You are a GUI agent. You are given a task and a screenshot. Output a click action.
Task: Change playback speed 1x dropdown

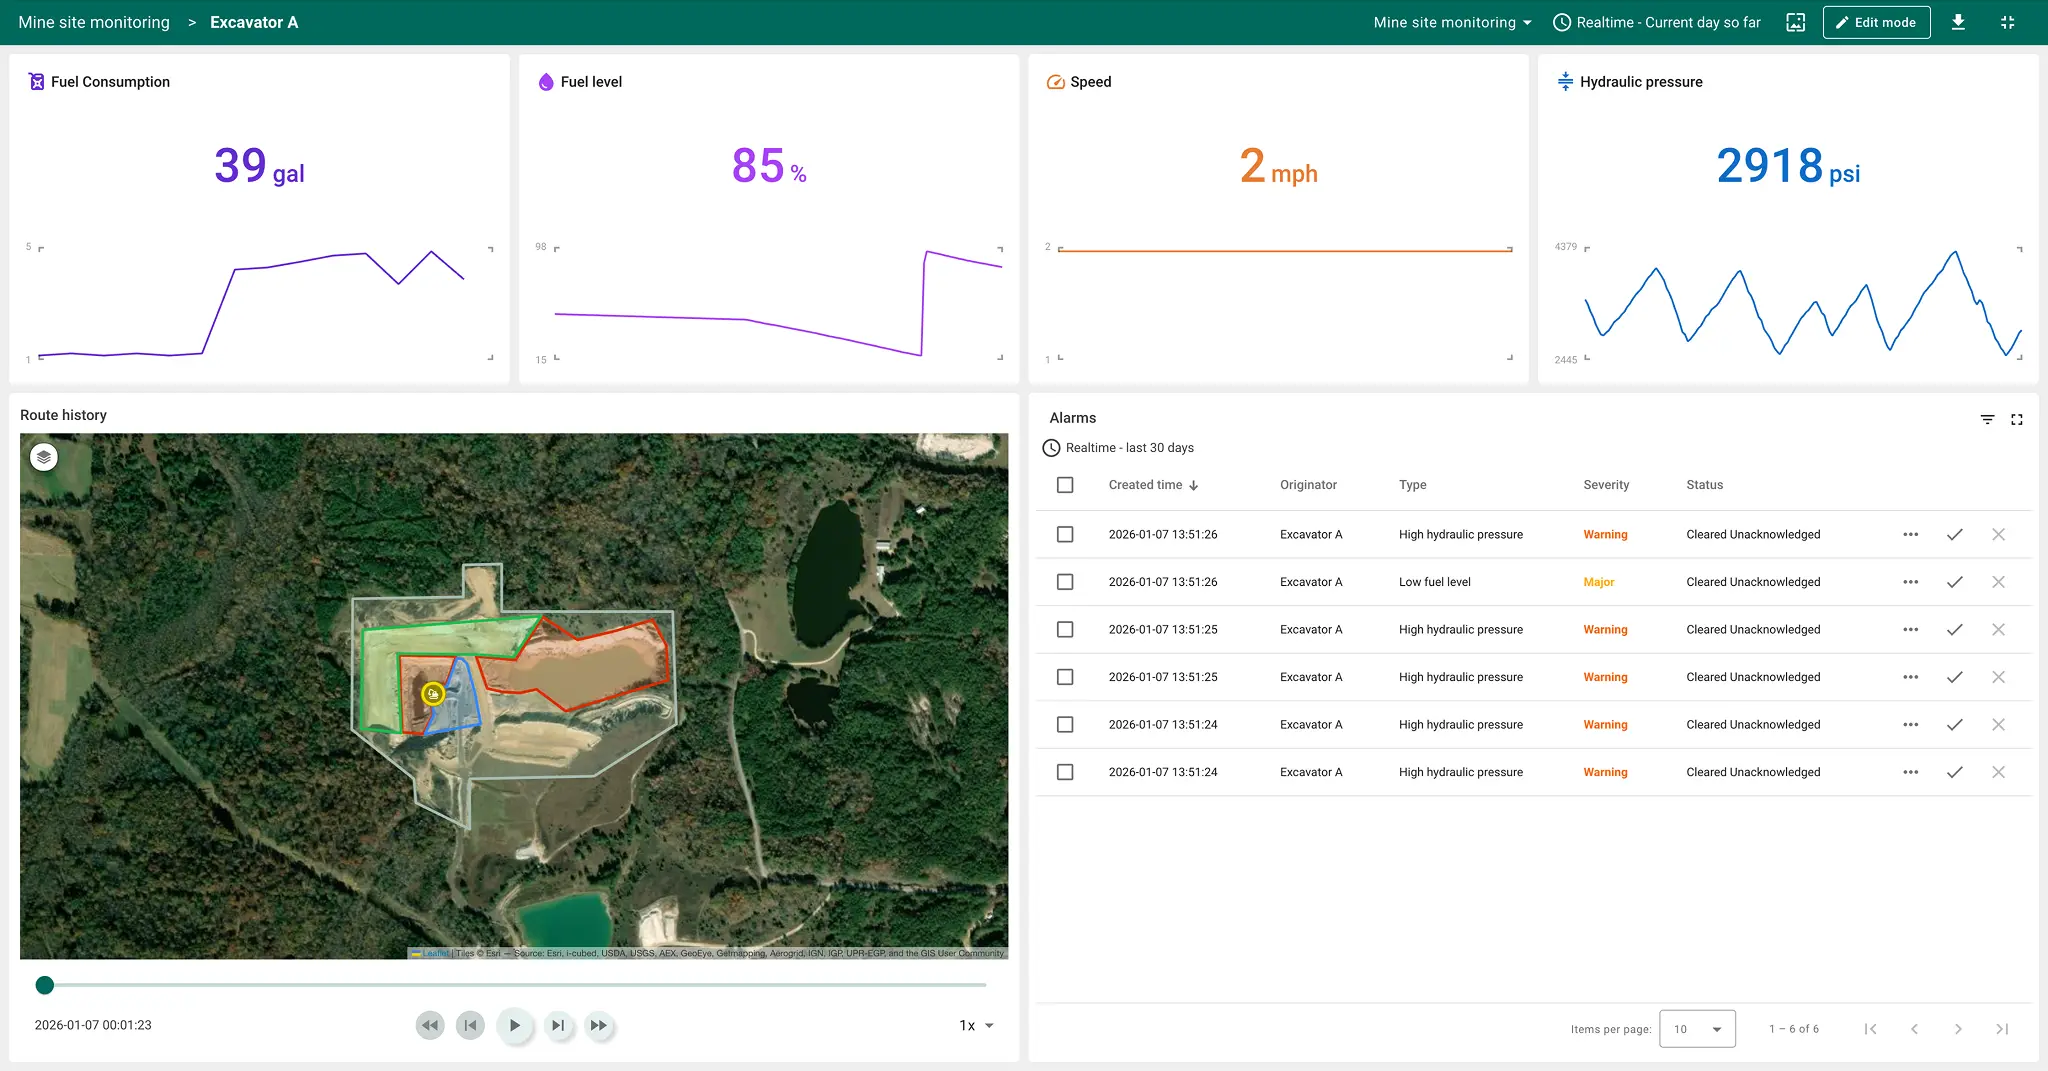(976, 1025)
